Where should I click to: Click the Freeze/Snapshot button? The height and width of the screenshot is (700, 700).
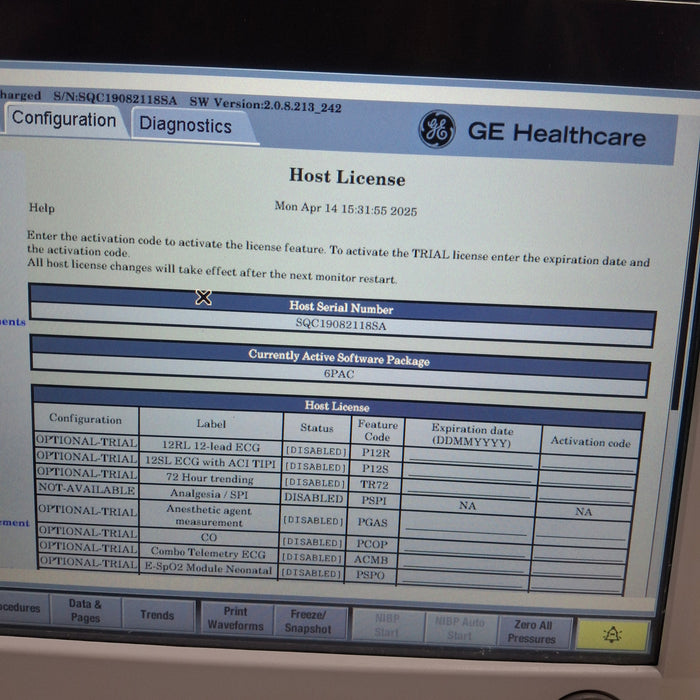308,621
